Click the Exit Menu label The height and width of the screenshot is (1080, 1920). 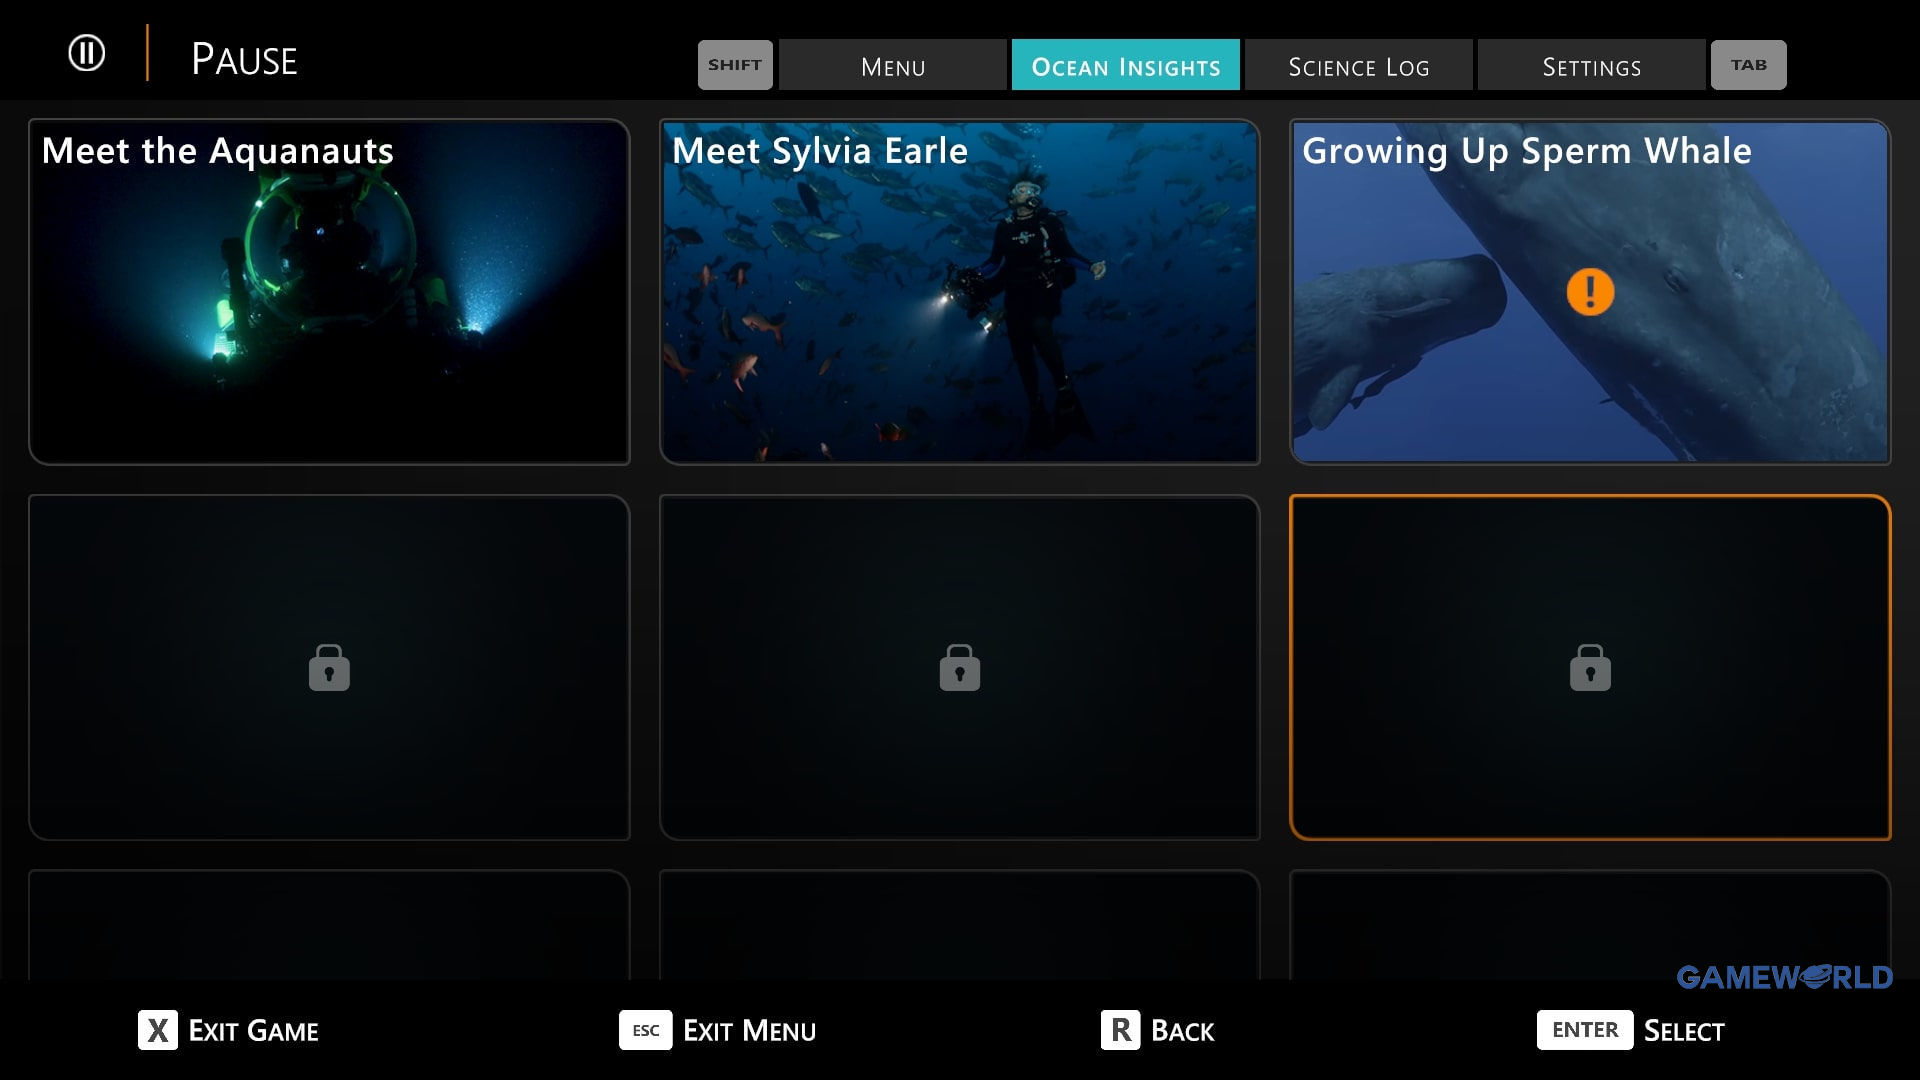tap(749, 1031)
